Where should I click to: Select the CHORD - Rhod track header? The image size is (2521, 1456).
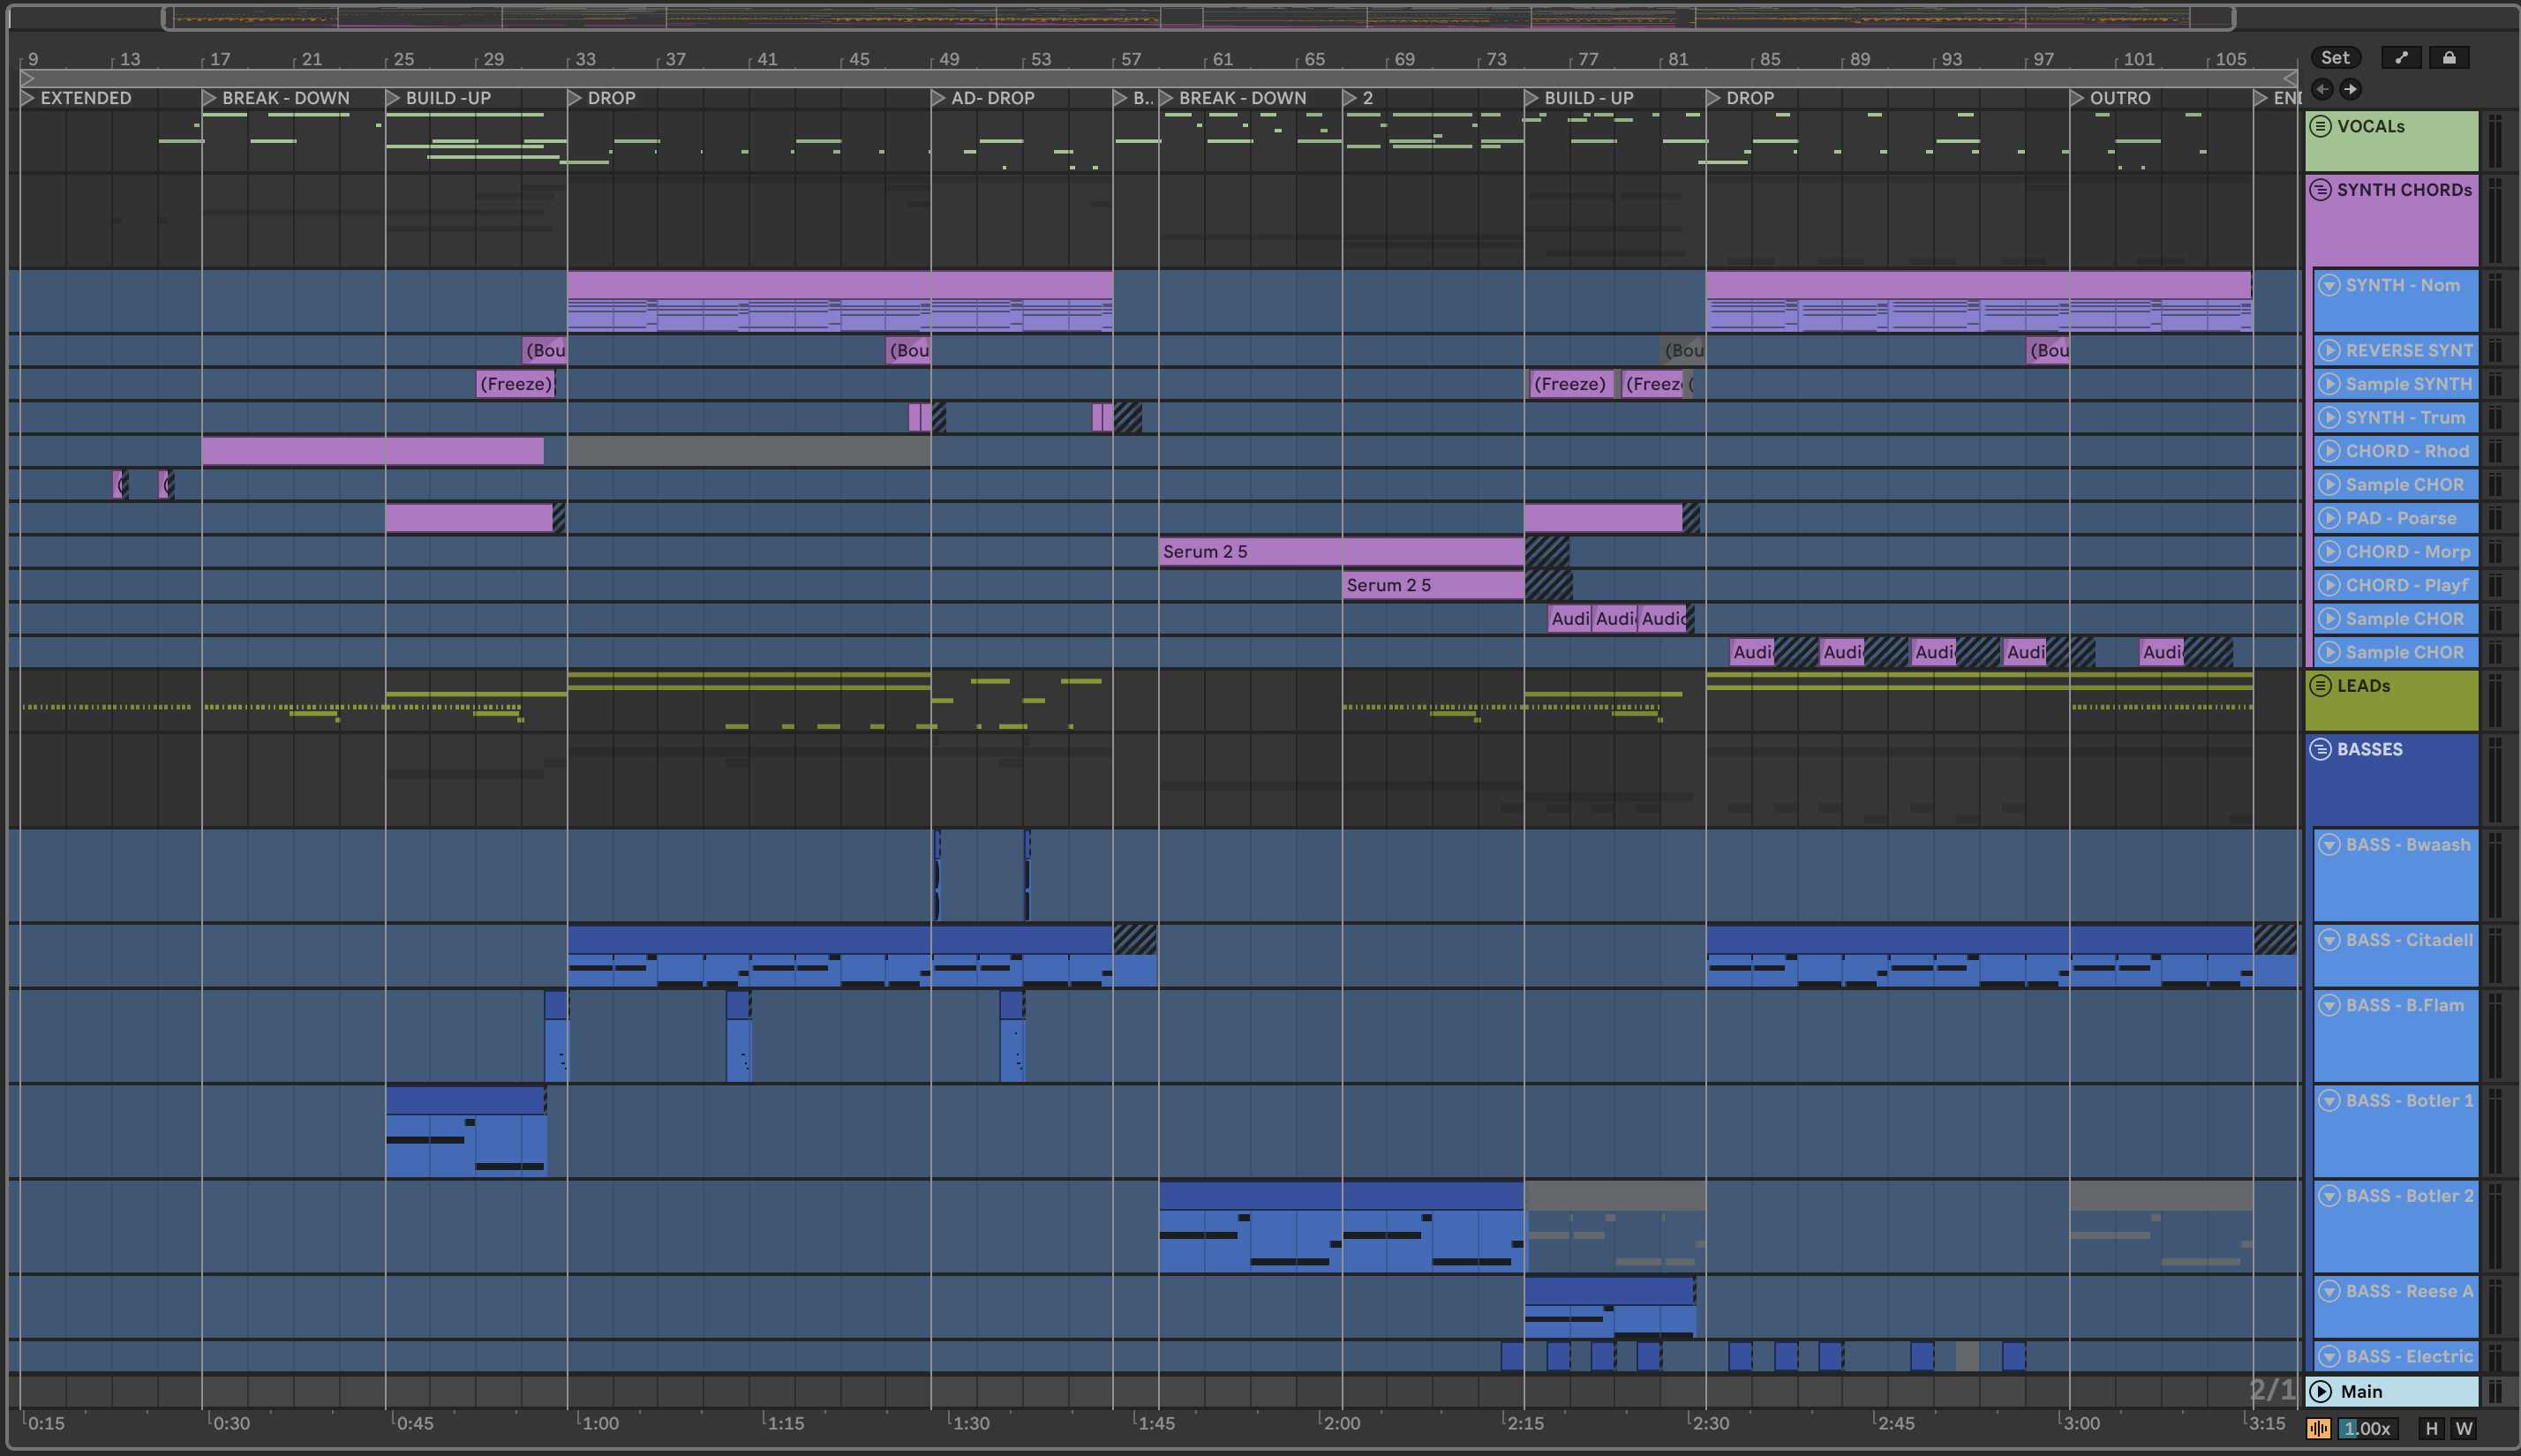2407,451
